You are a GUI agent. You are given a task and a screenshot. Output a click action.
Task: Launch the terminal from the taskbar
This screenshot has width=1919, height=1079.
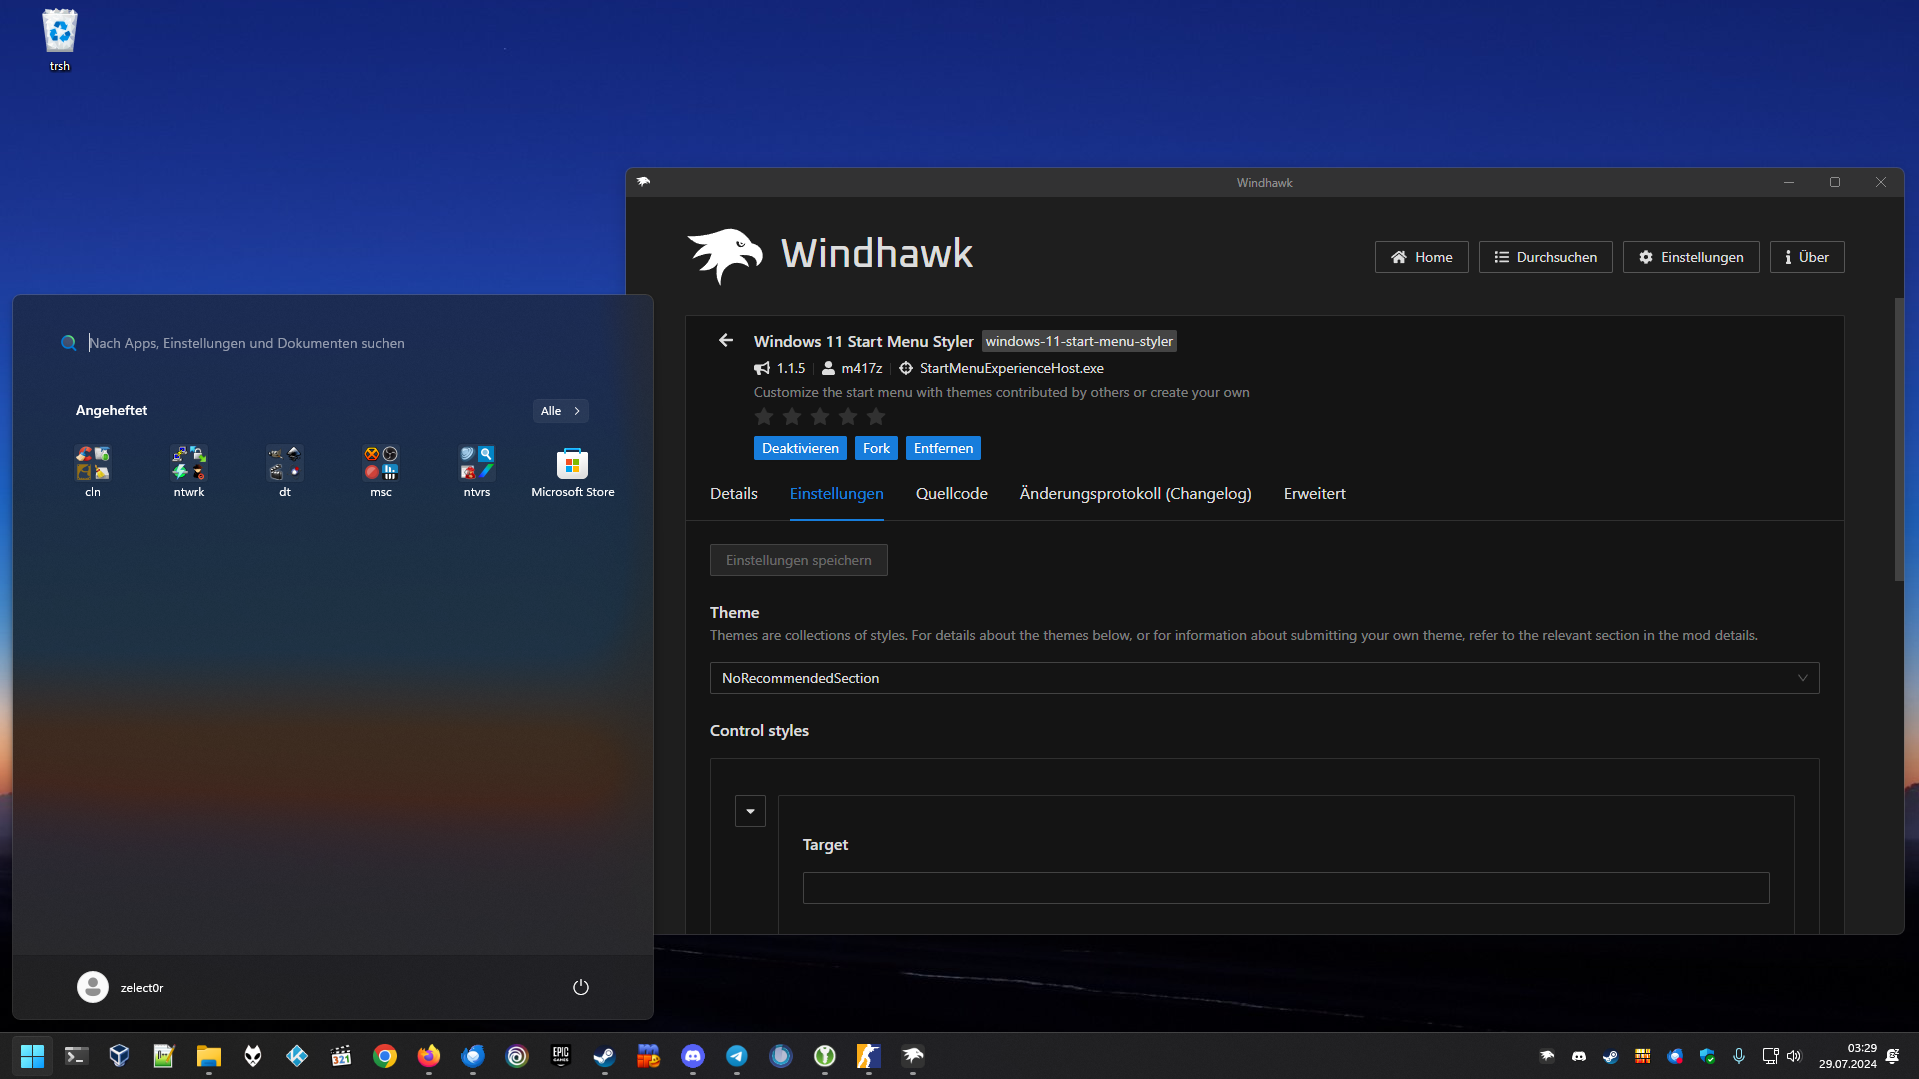[76, 1056]
